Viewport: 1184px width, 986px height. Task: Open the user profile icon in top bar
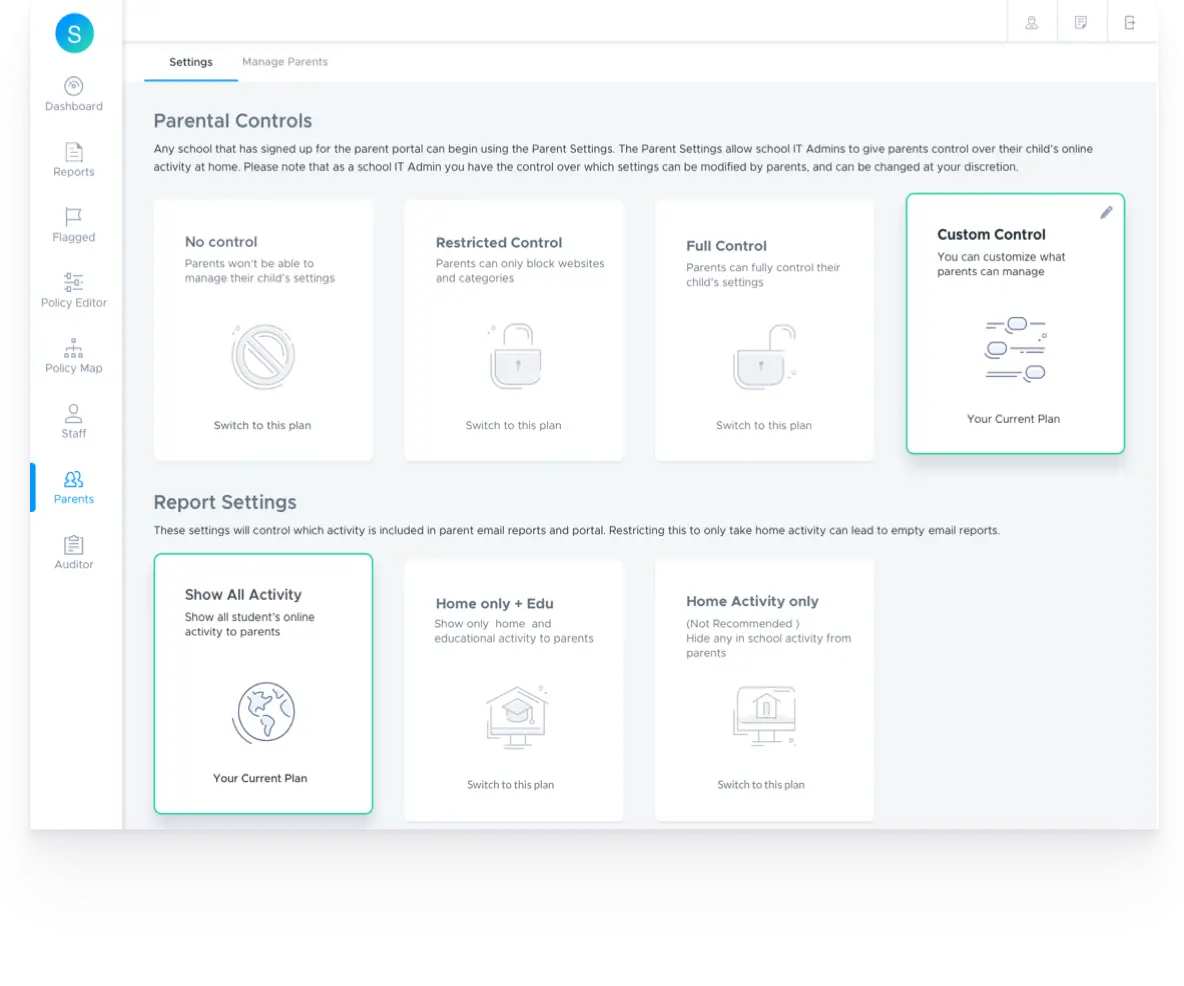click(x=1031, y=21)
